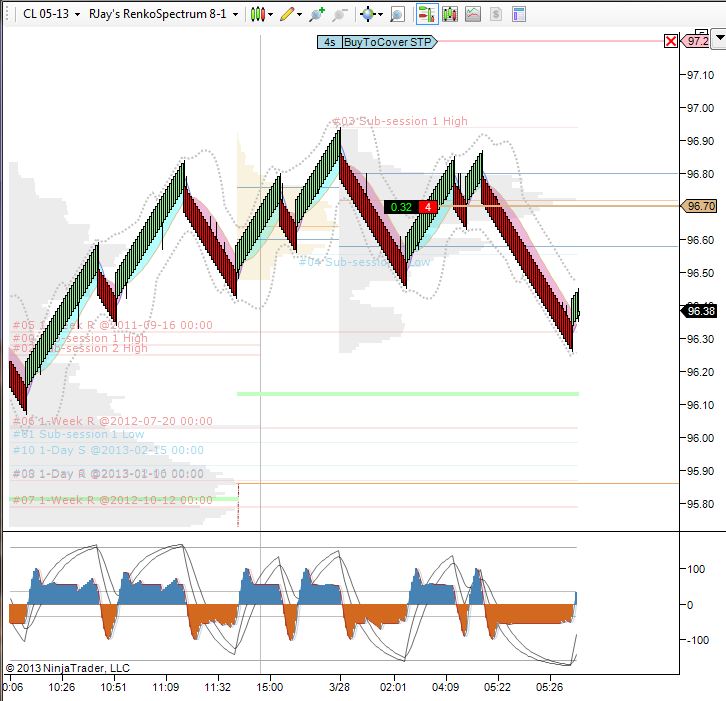Click the data box magnifier icon
Viewport: 726px width, 701px height.
tap(397, 14)
